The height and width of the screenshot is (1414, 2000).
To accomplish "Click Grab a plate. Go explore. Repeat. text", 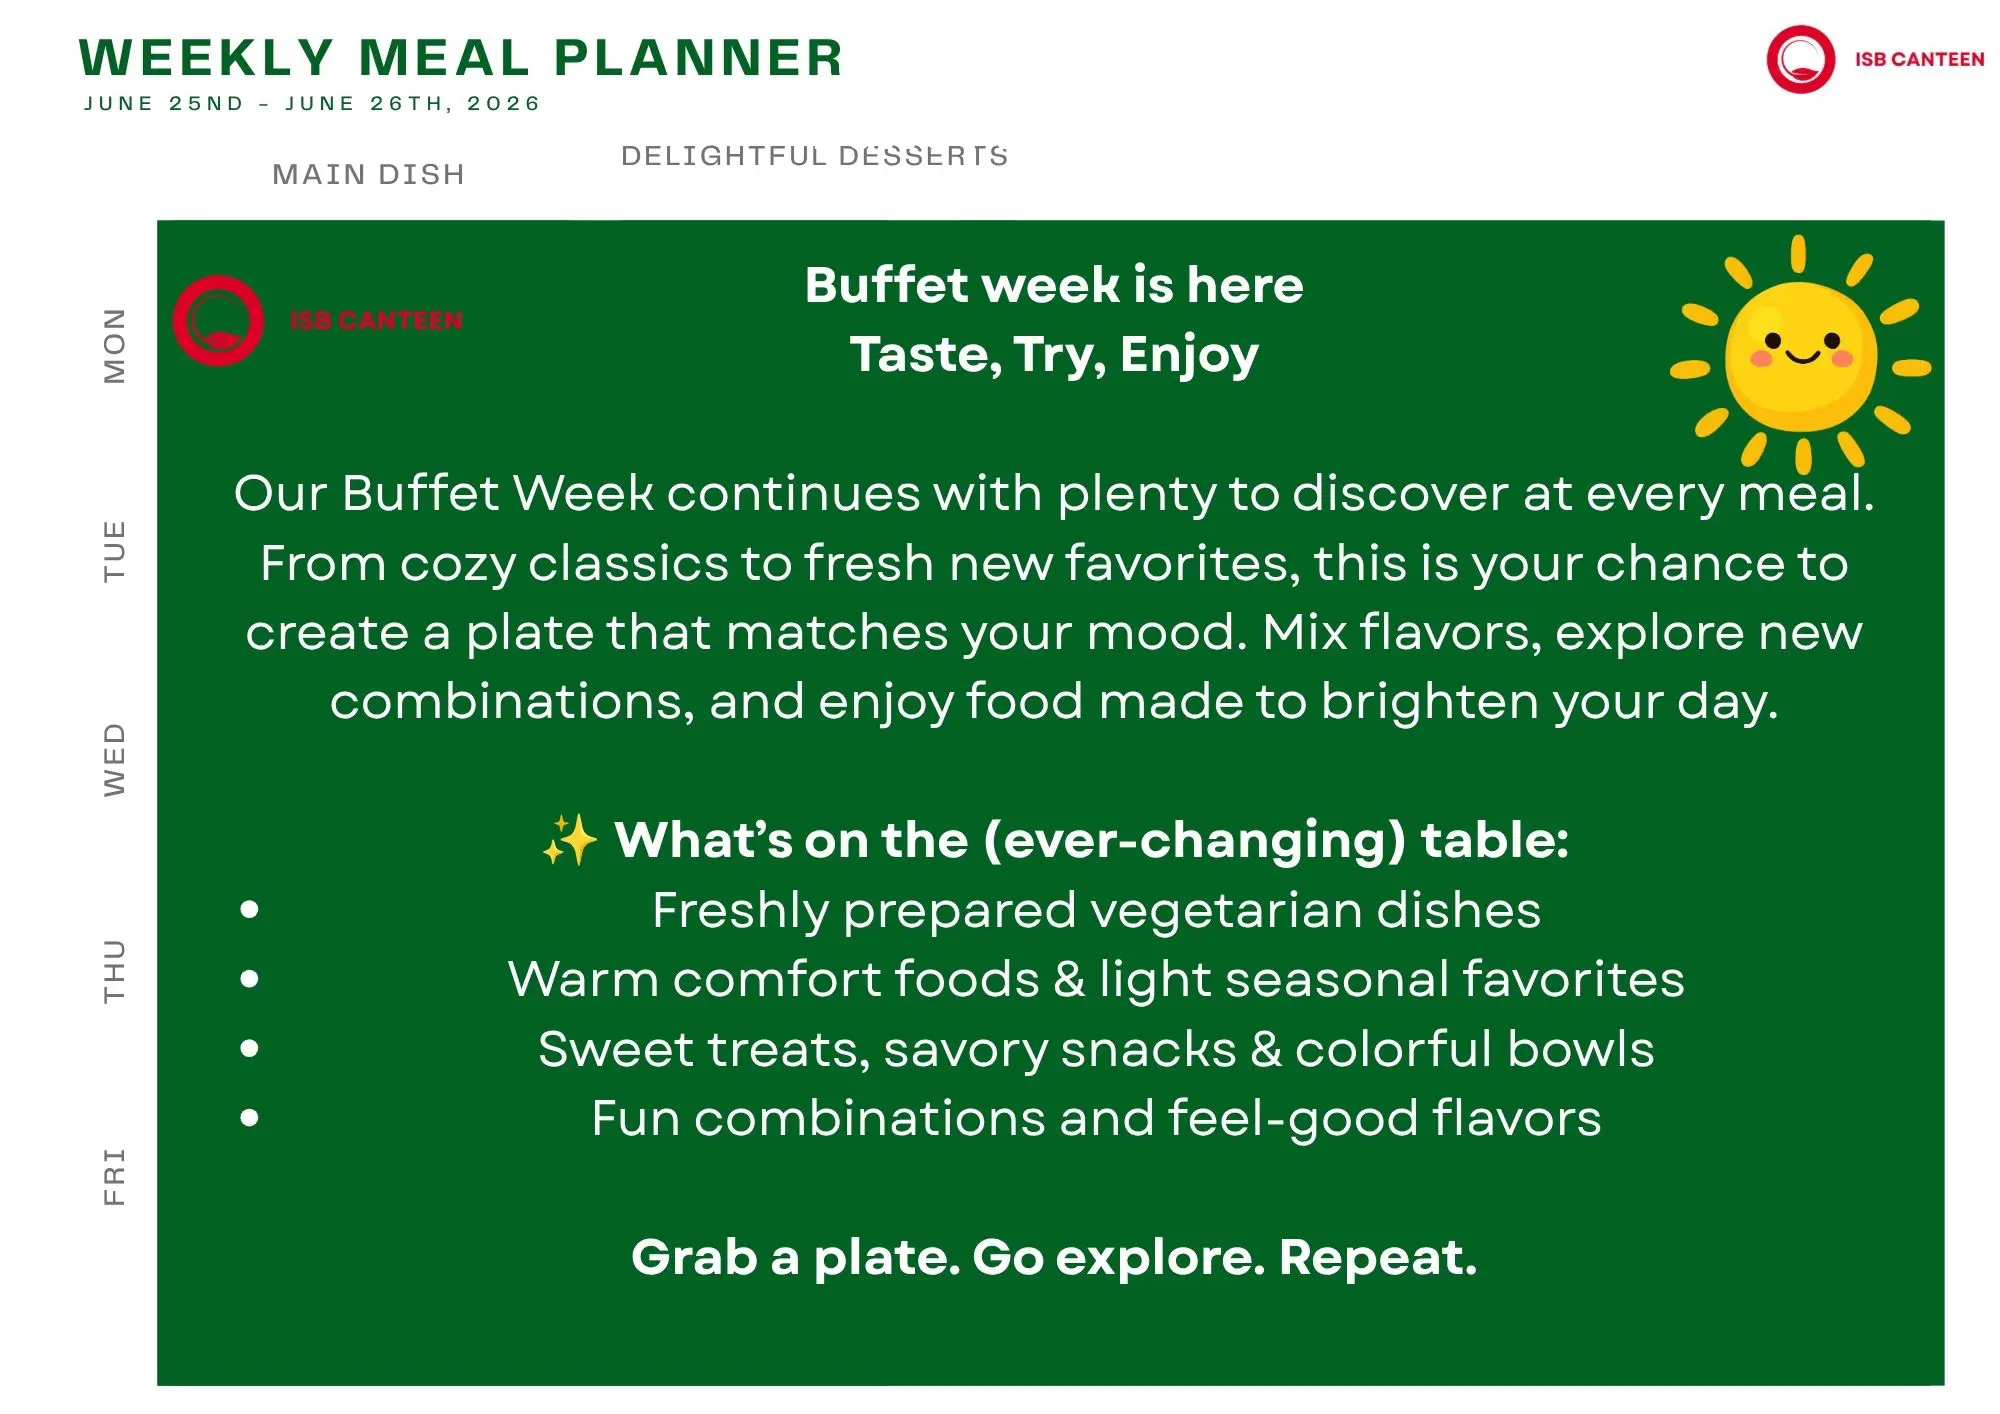I will (x=1054, y=1258).
